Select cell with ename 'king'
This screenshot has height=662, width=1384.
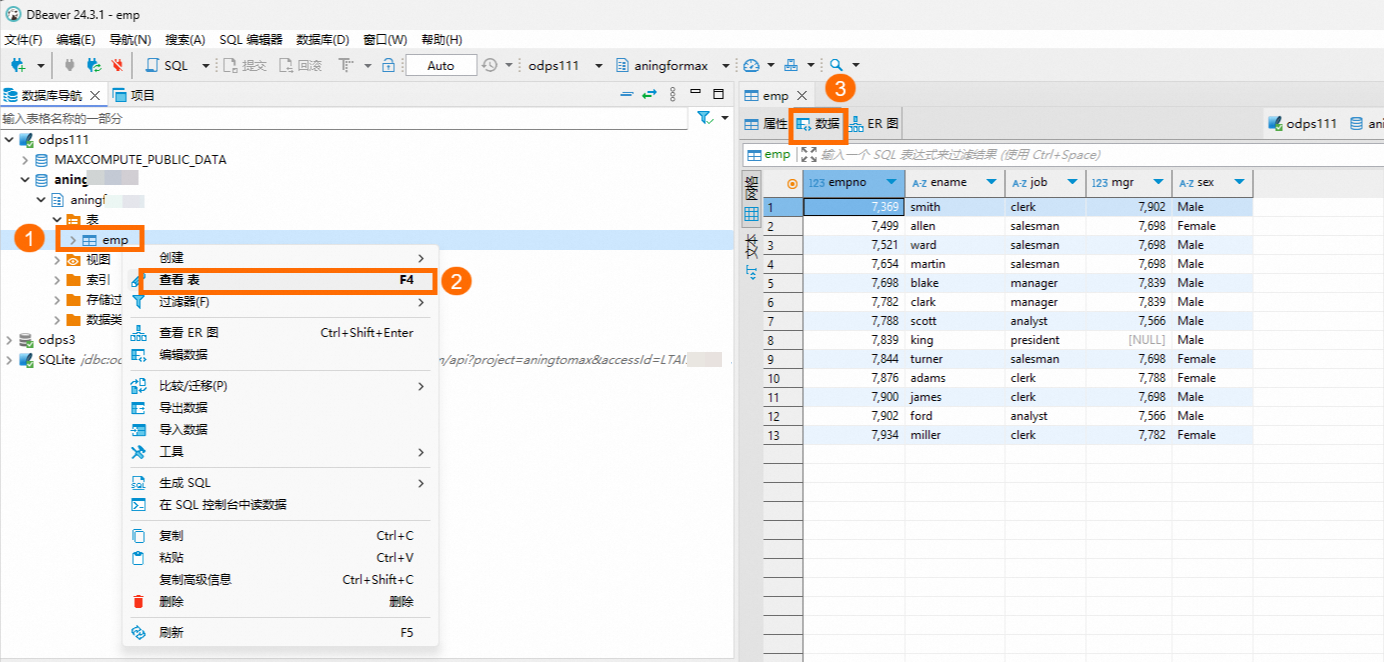coord(955,340)
